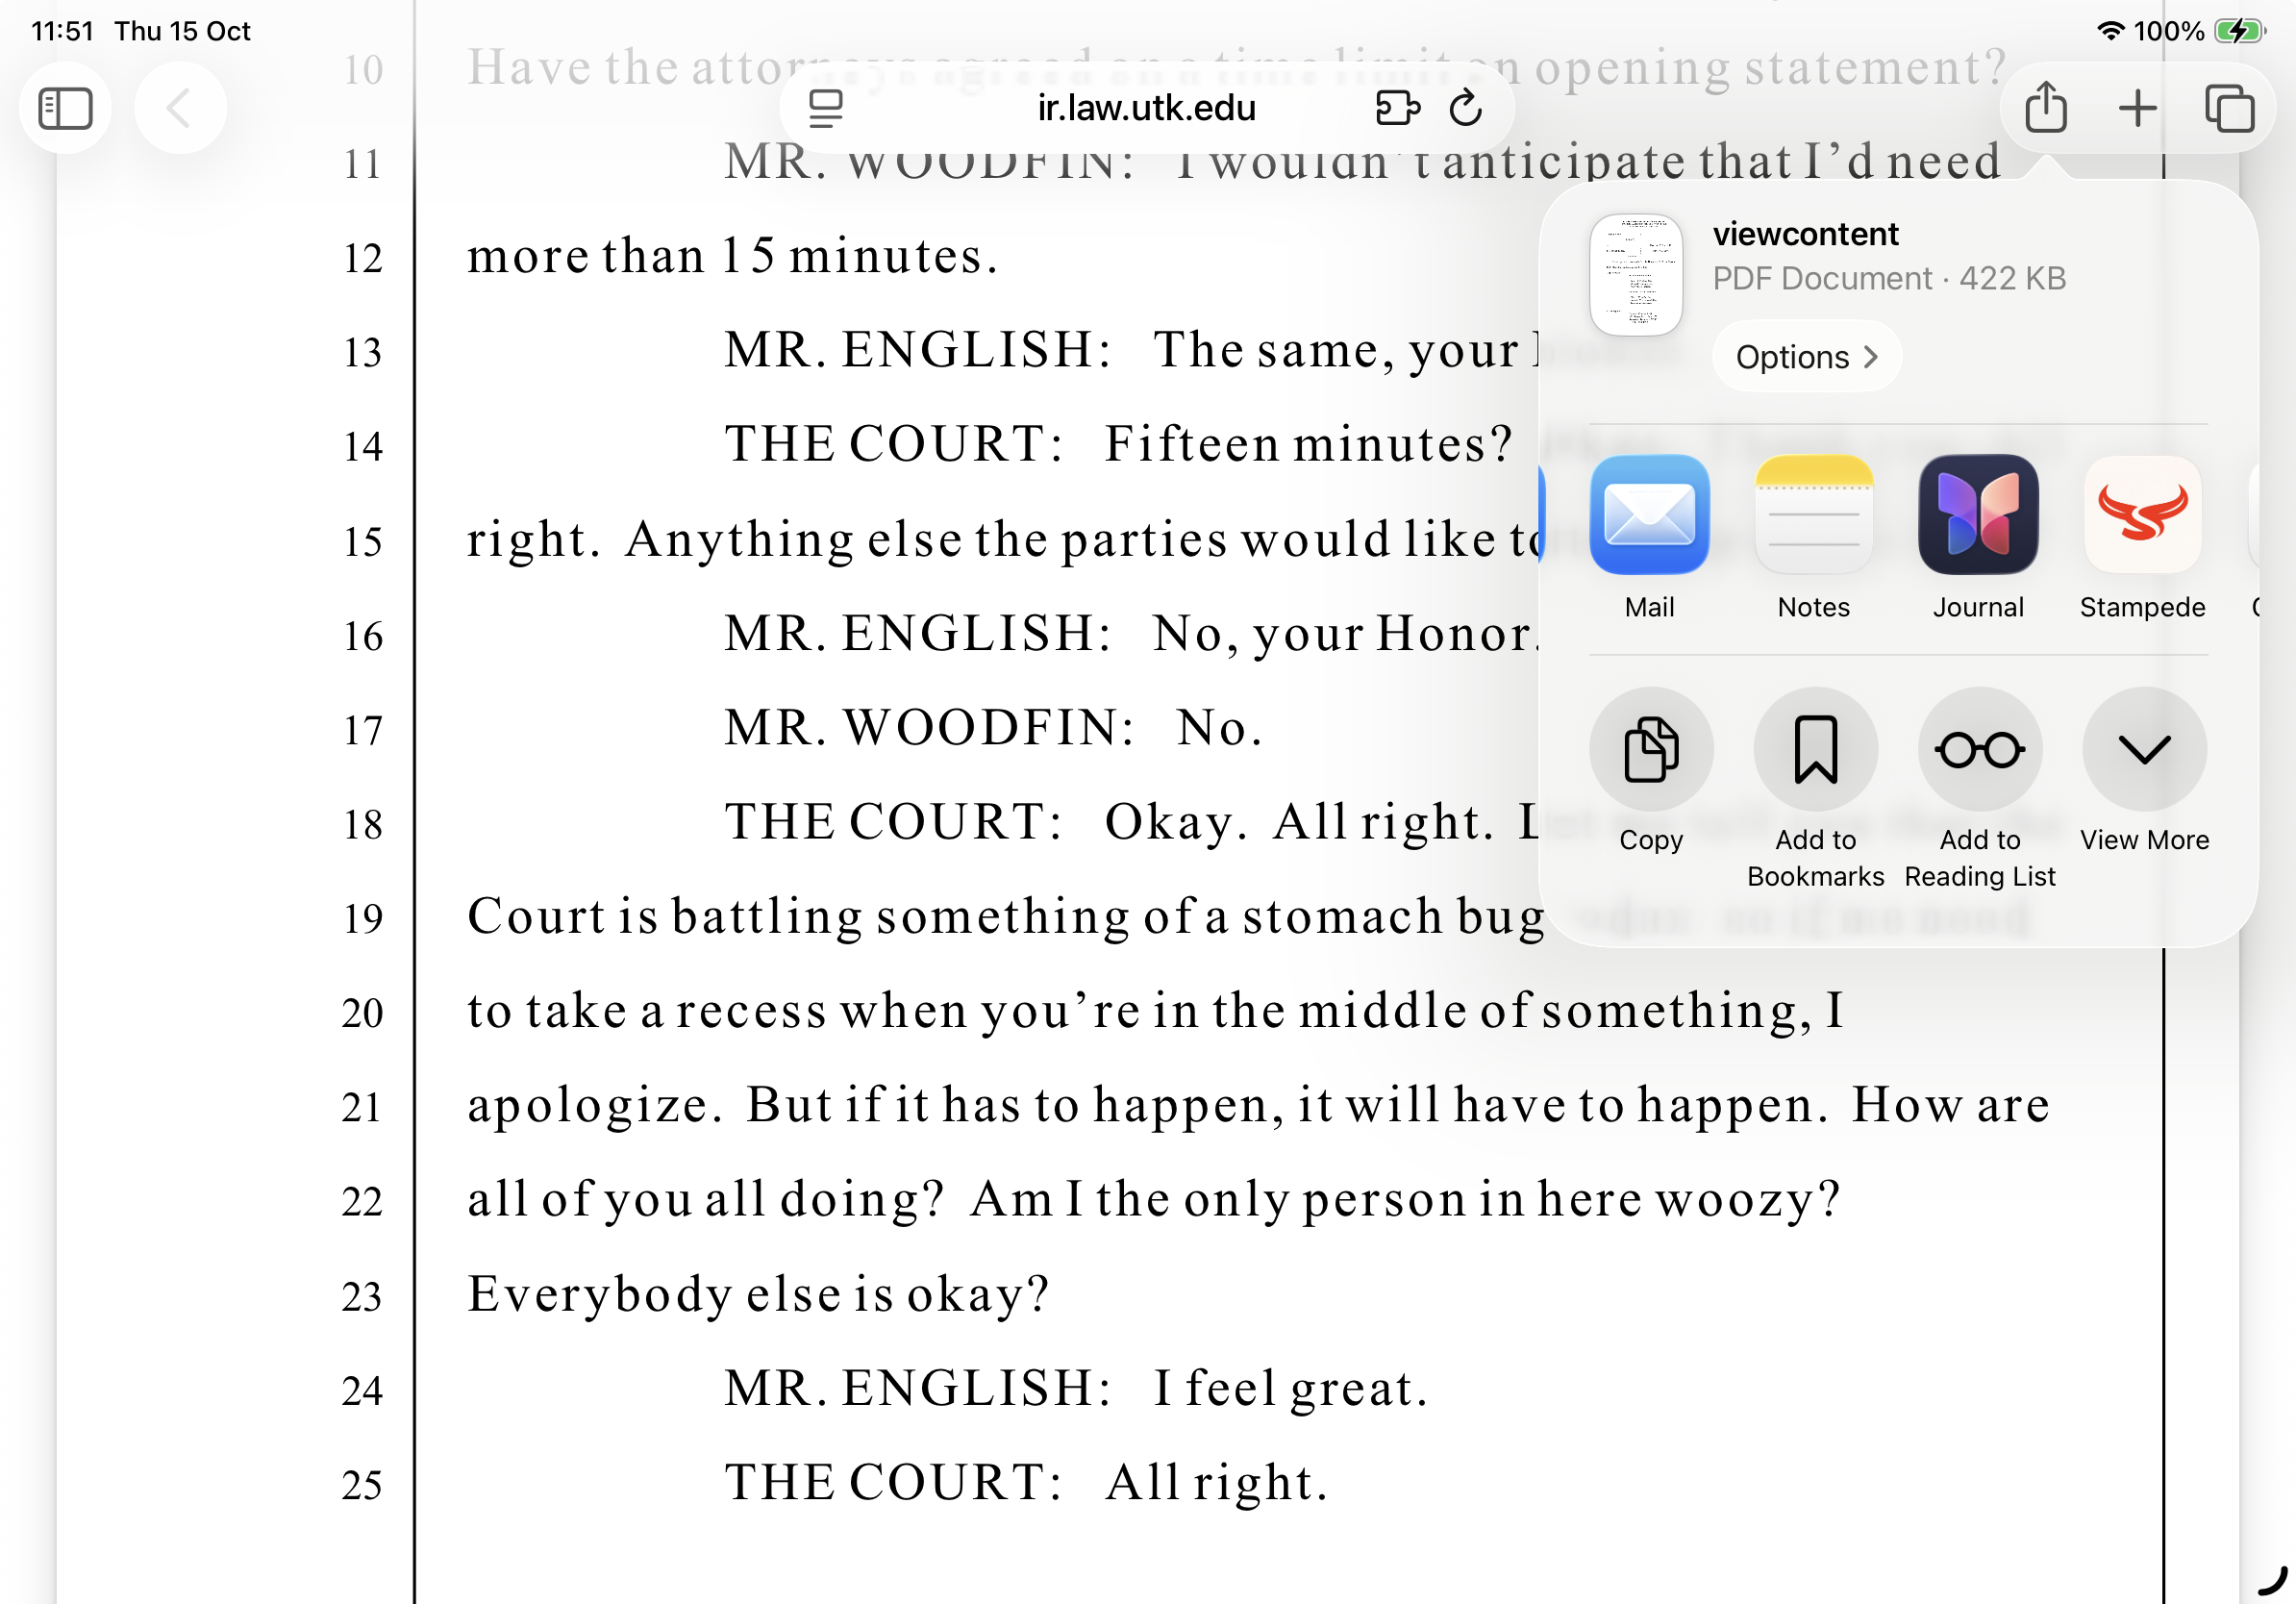
Task: Tap "PDF Document · 422 KB" label
Action: 1889,278
